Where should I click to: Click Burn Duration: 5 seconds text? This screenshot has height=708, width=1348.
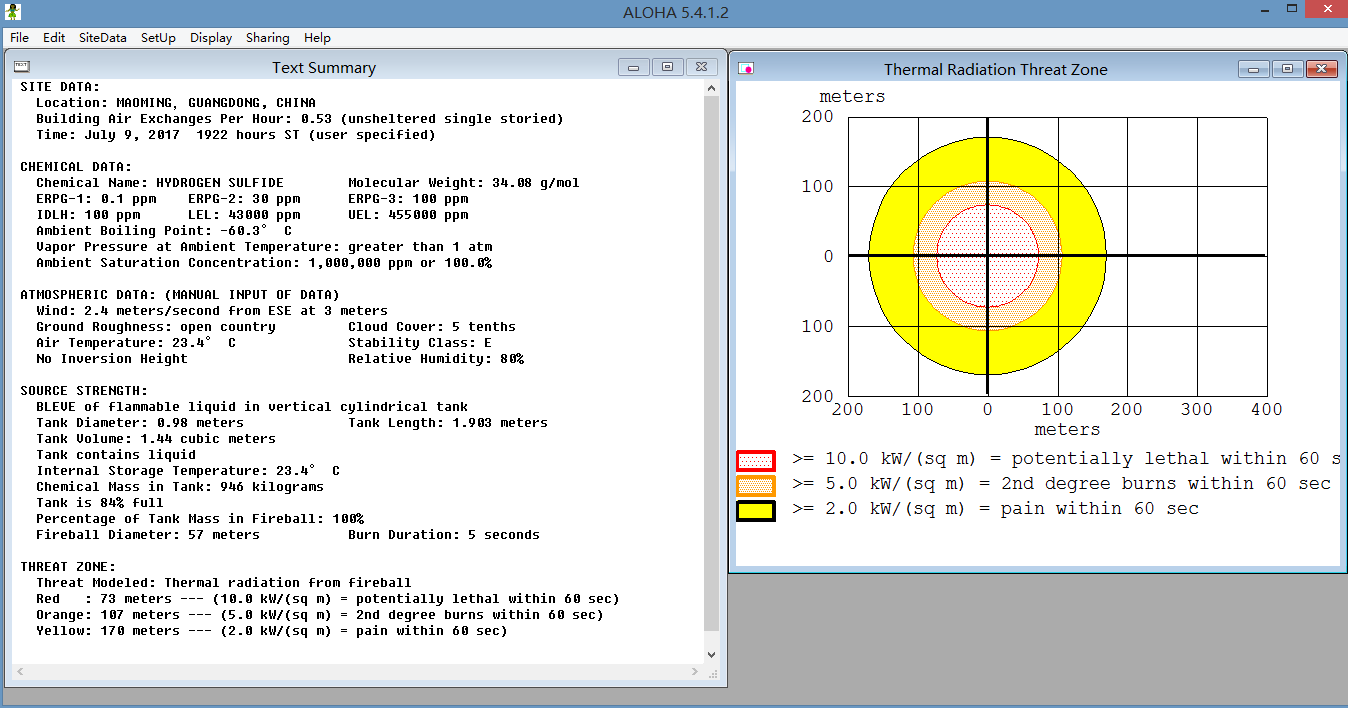(444, 535)
